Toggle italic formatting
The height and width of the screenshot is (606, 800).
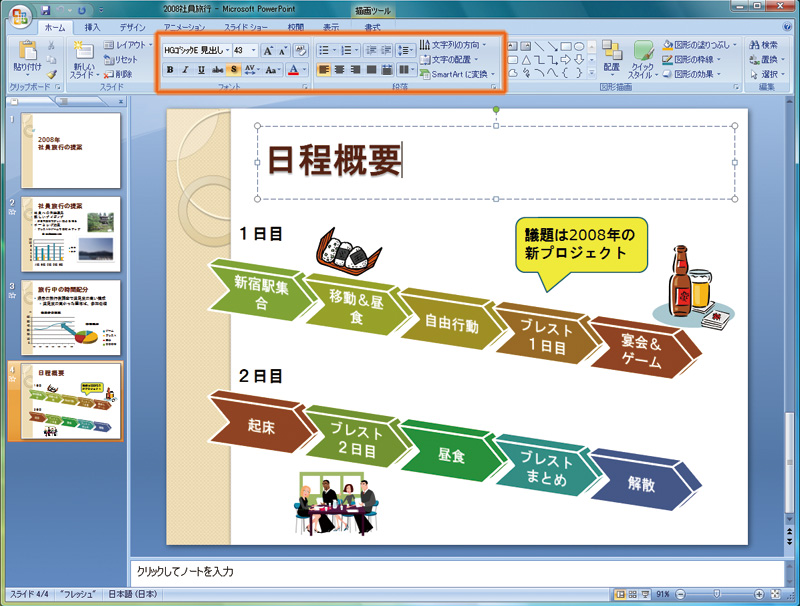tap(185, 69)
